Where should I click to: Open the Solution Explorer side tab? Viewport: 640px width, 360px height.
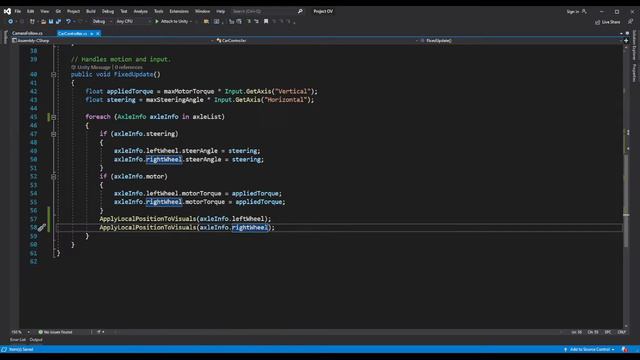(634, 45)
